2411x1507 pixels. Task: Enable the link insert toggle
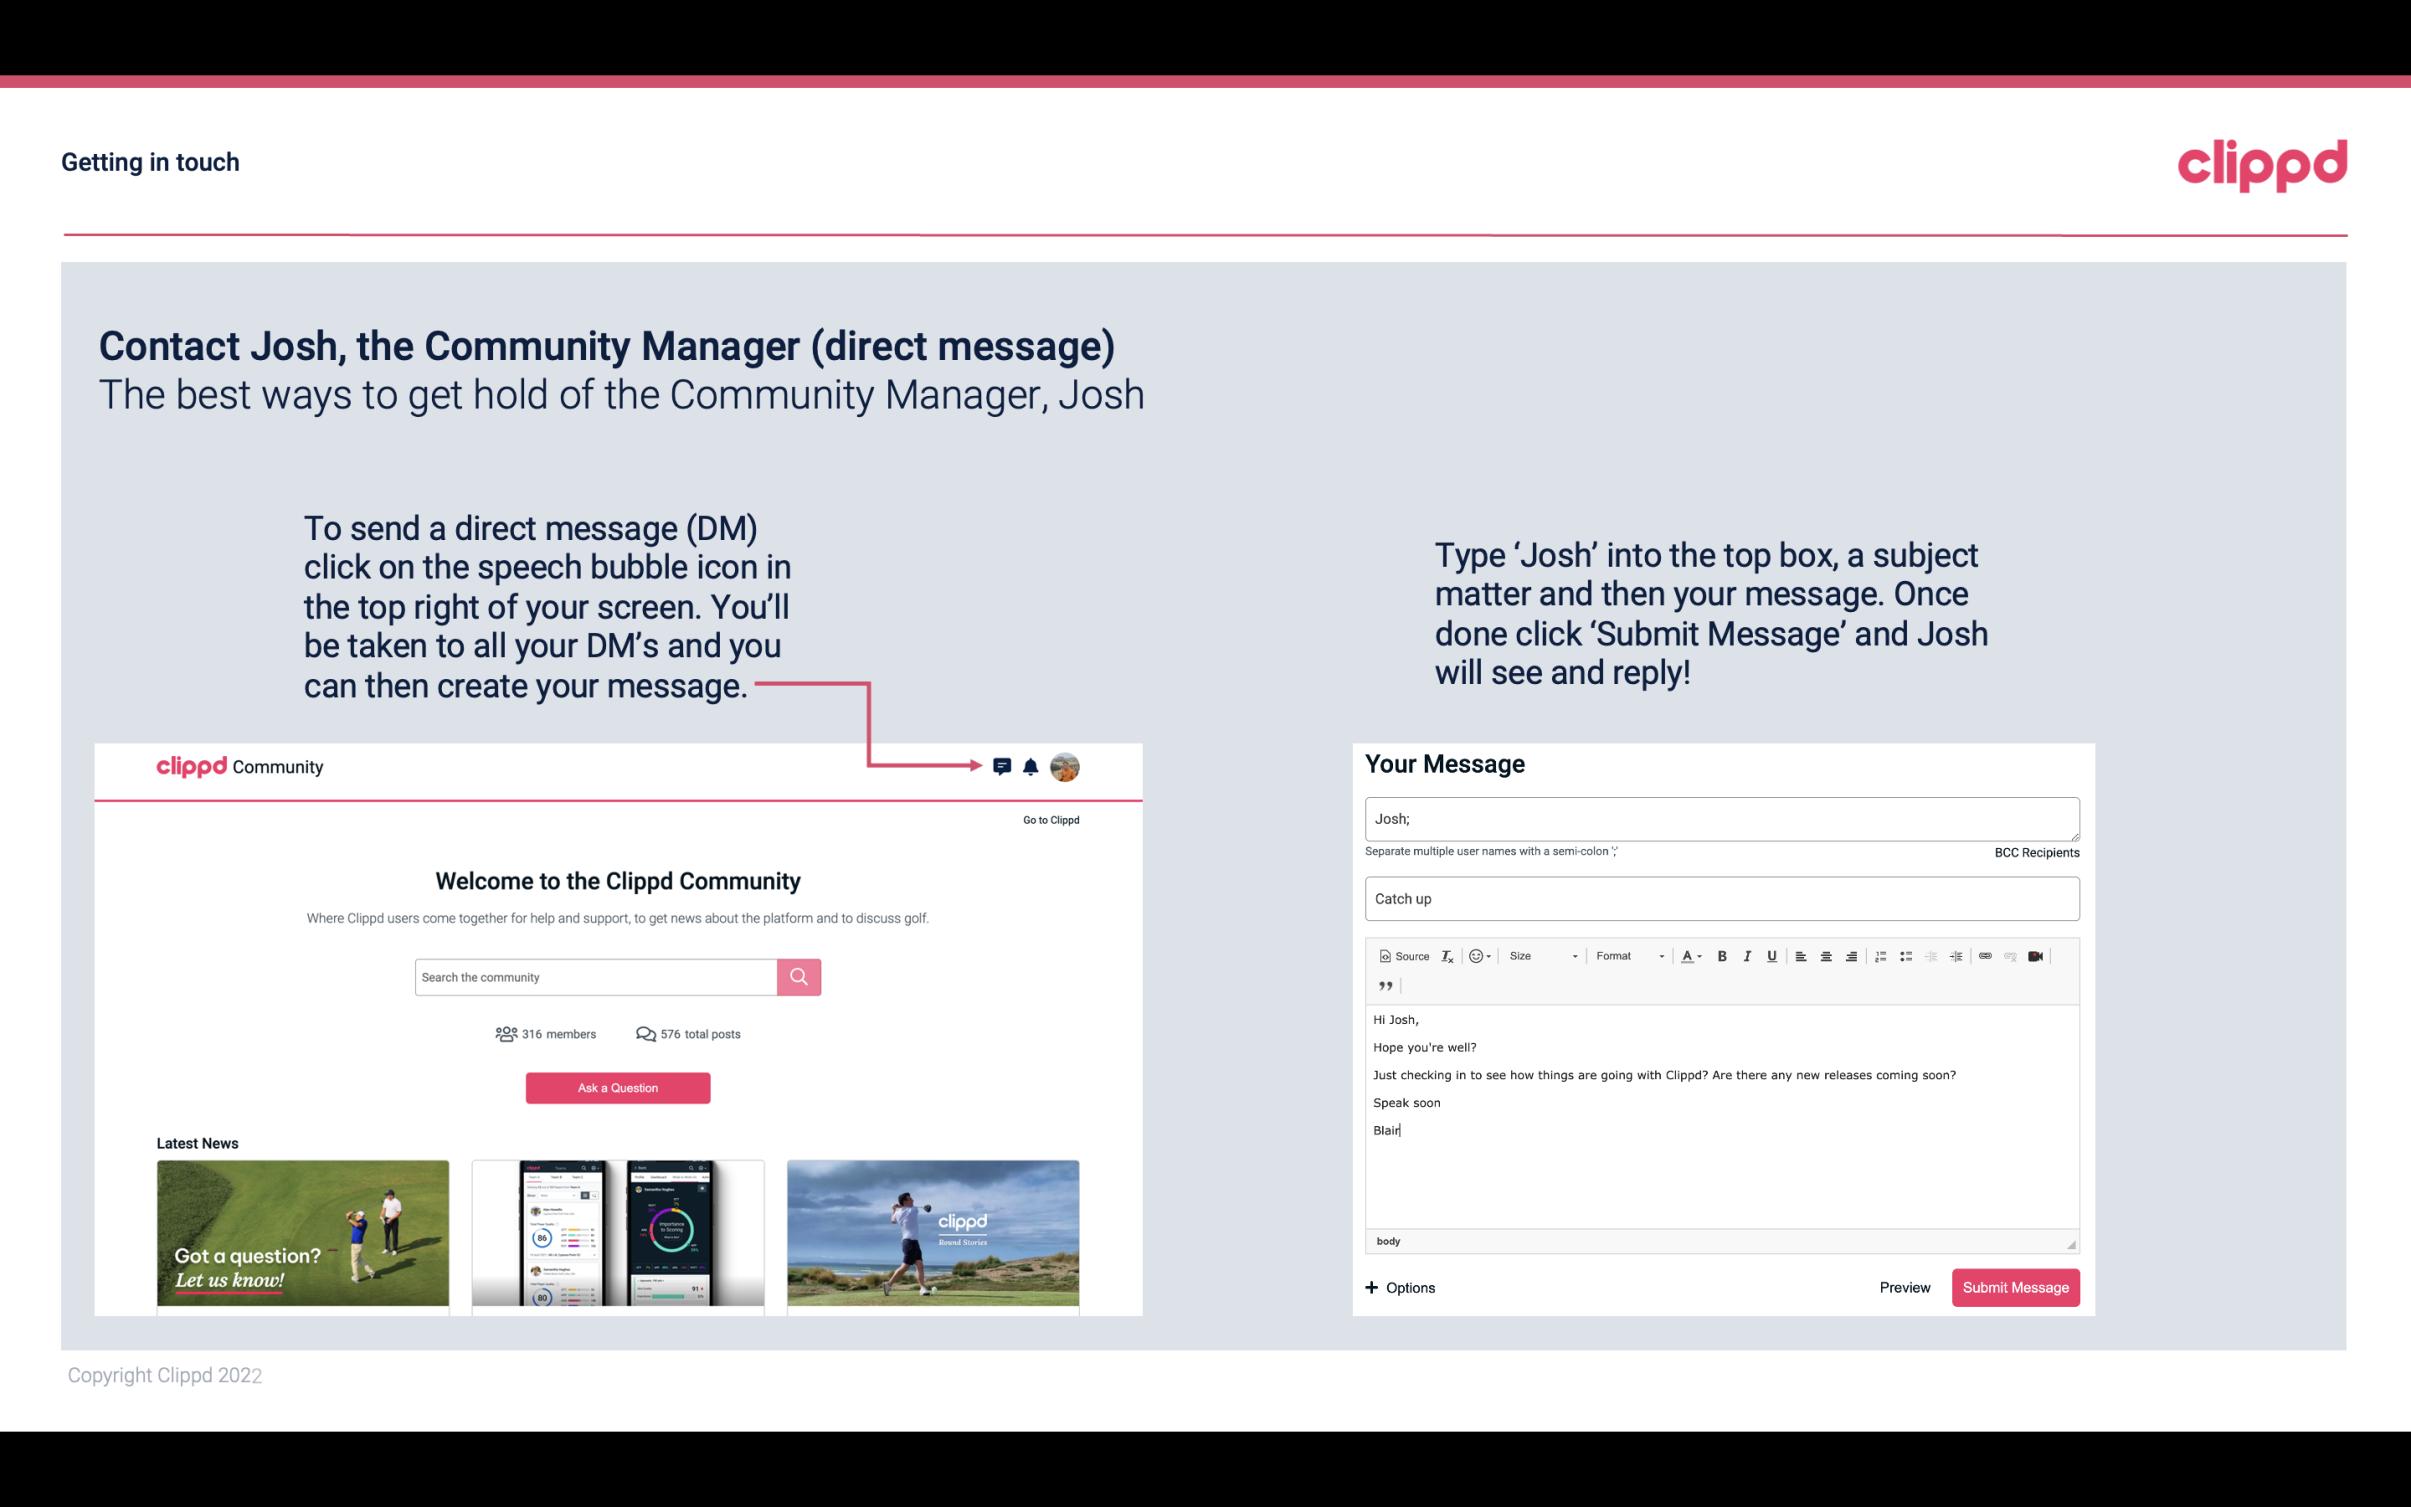(1991, 955)
